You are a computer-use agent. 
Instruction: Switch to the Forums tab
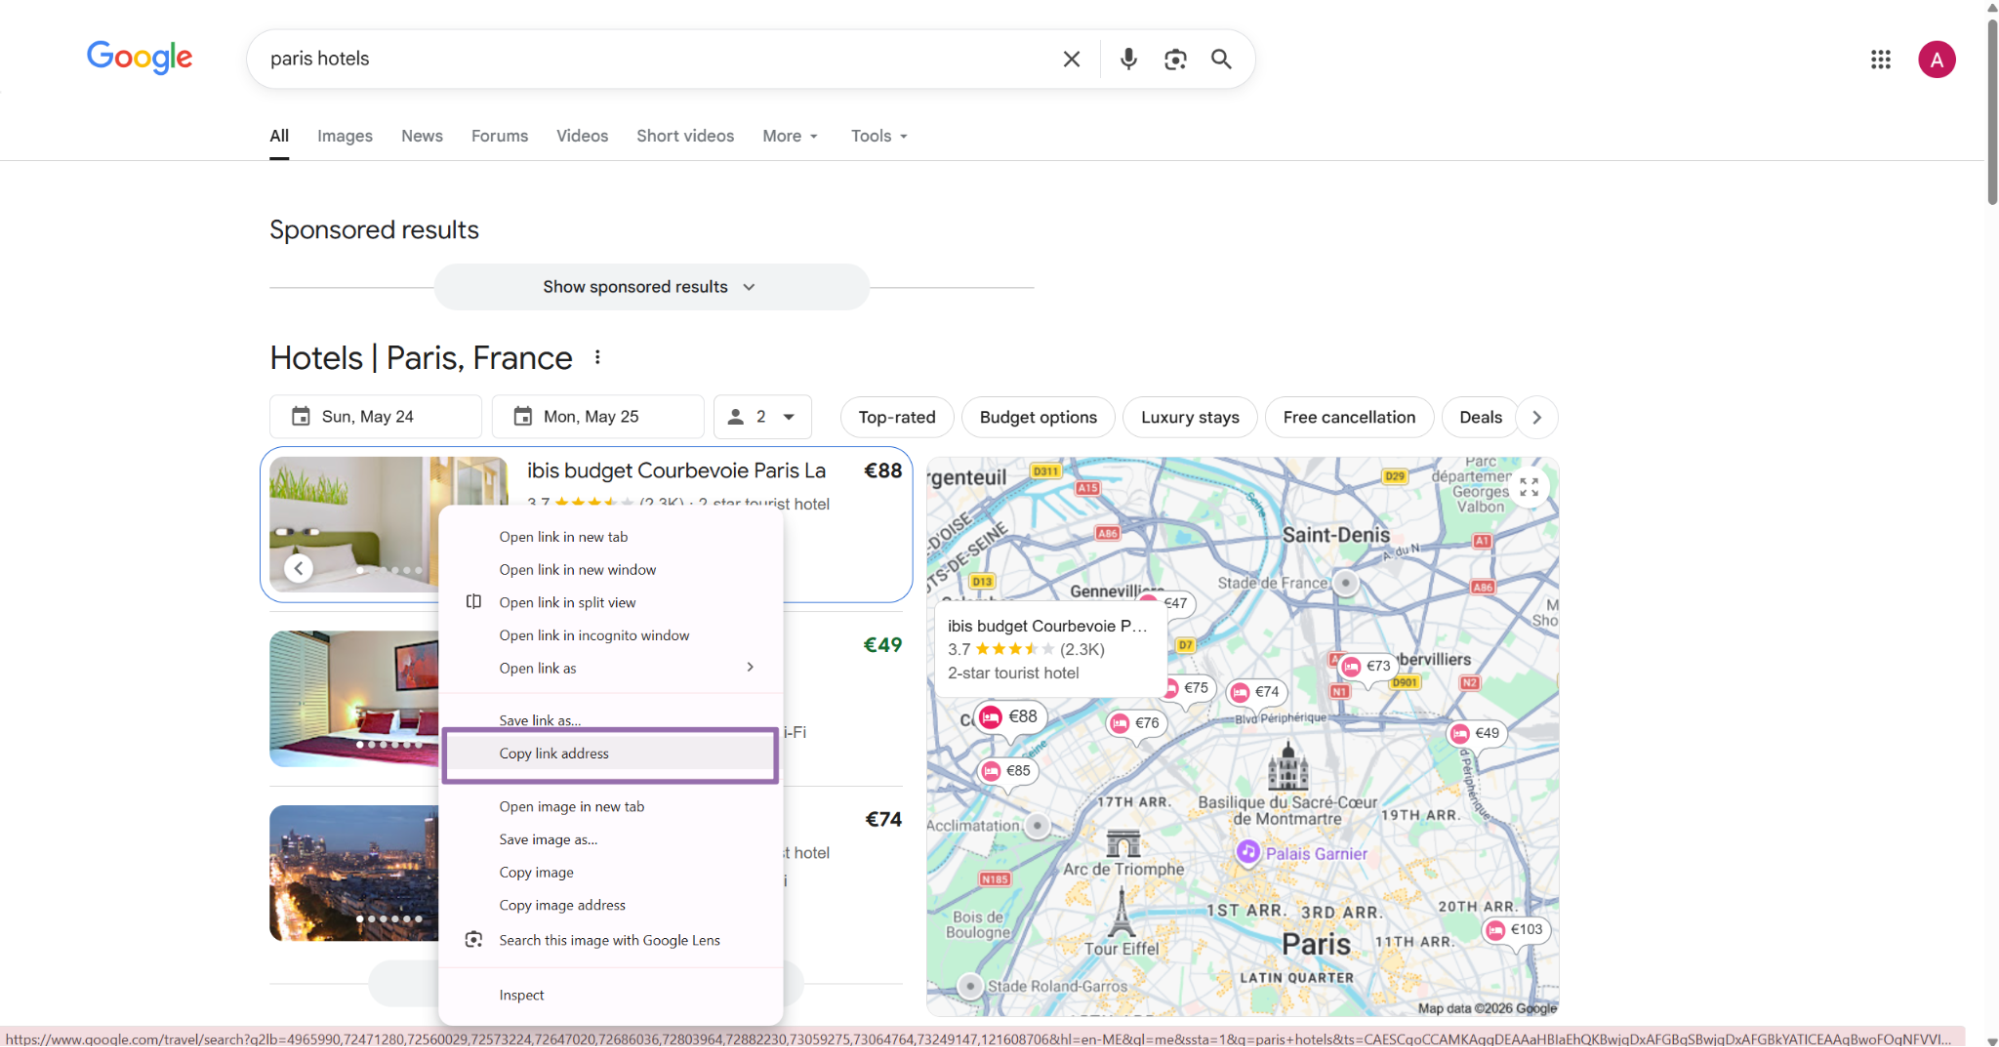pyautogui.click(x=500, y=136)
